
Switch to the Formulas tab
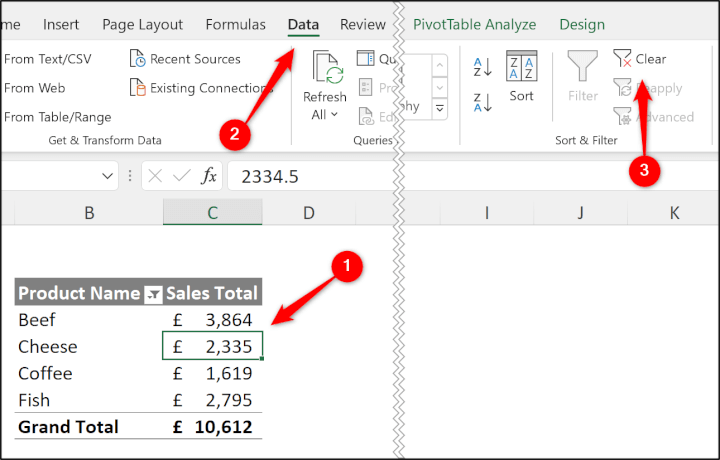click(x=235, y=24)
